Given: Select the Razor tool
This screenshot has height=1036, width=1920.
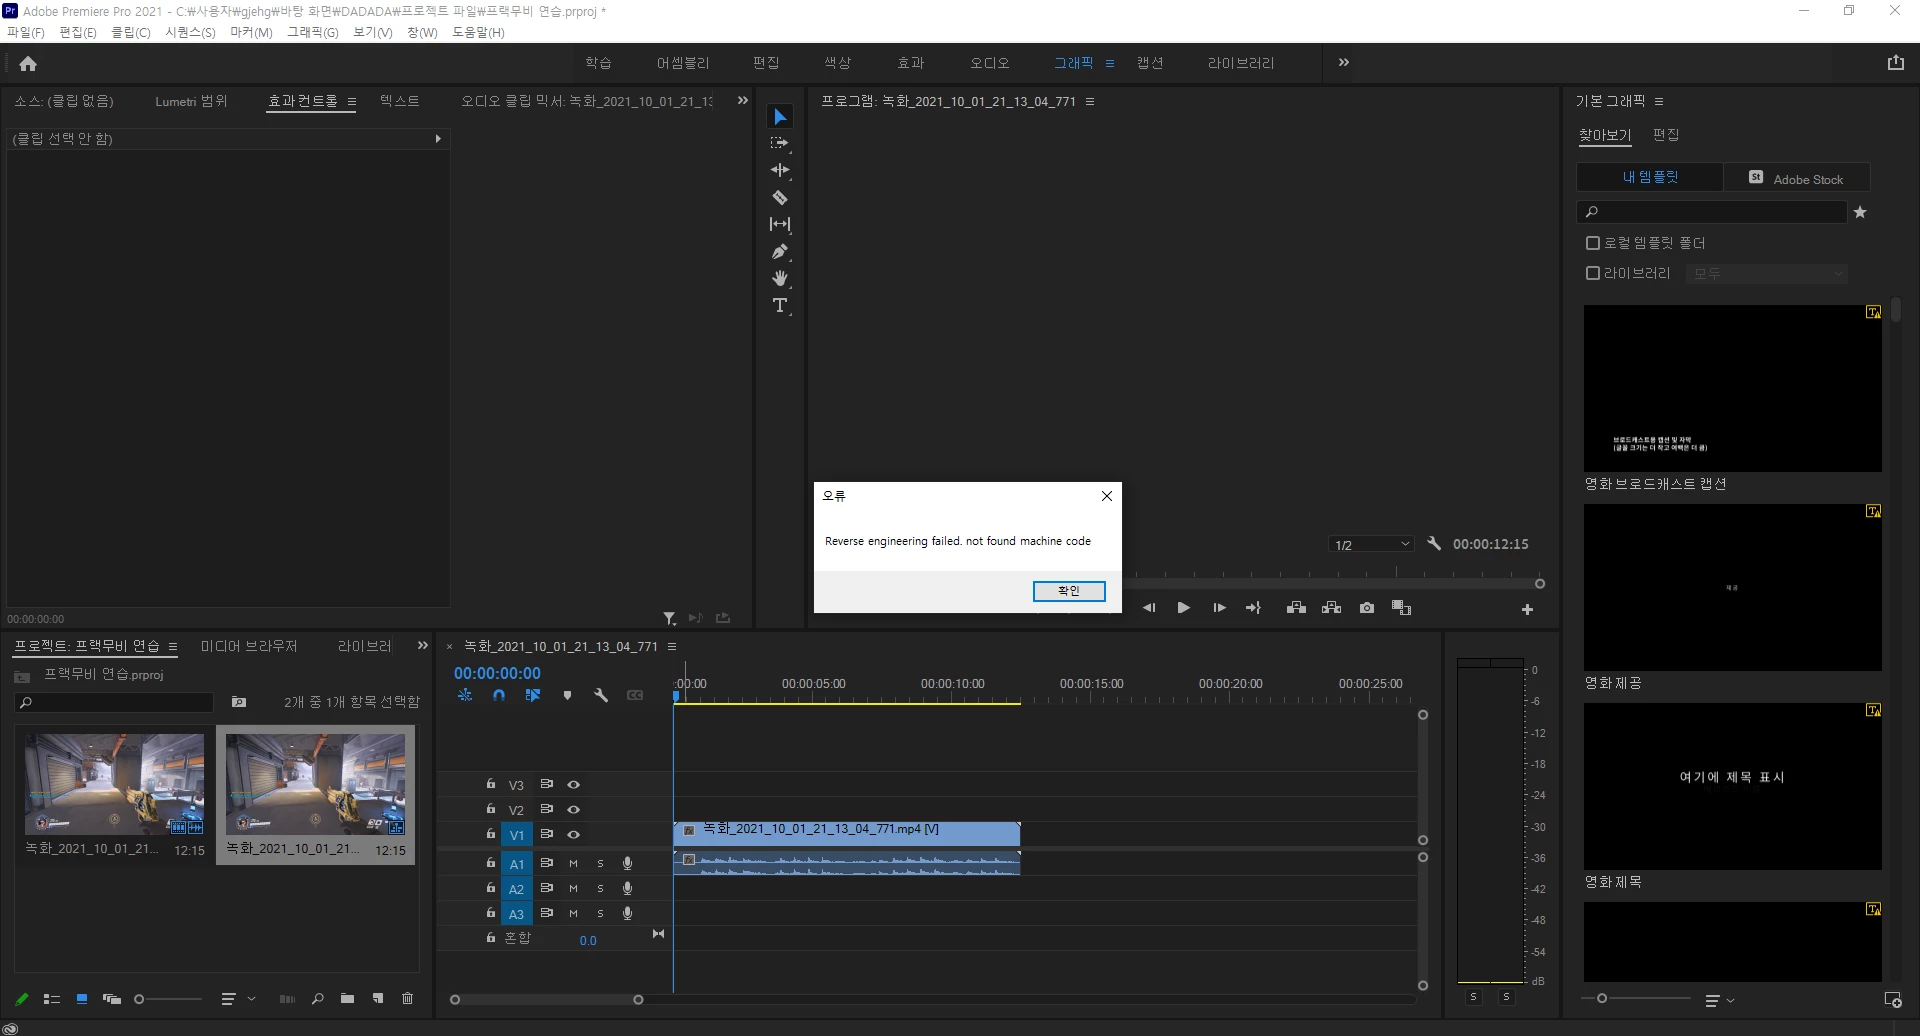Looking at the screenshot, I should [x=780, y=198].
